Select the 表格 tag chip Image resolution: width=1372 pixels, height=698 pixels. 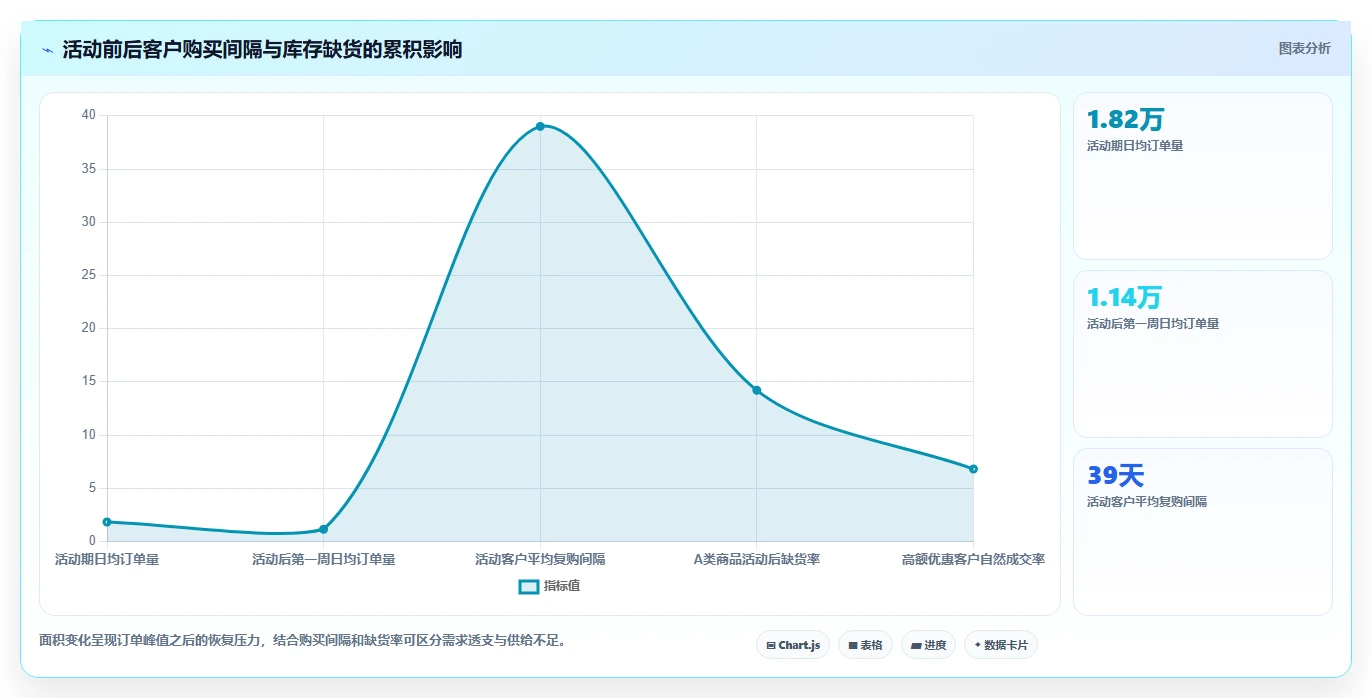tap(865, 645)
